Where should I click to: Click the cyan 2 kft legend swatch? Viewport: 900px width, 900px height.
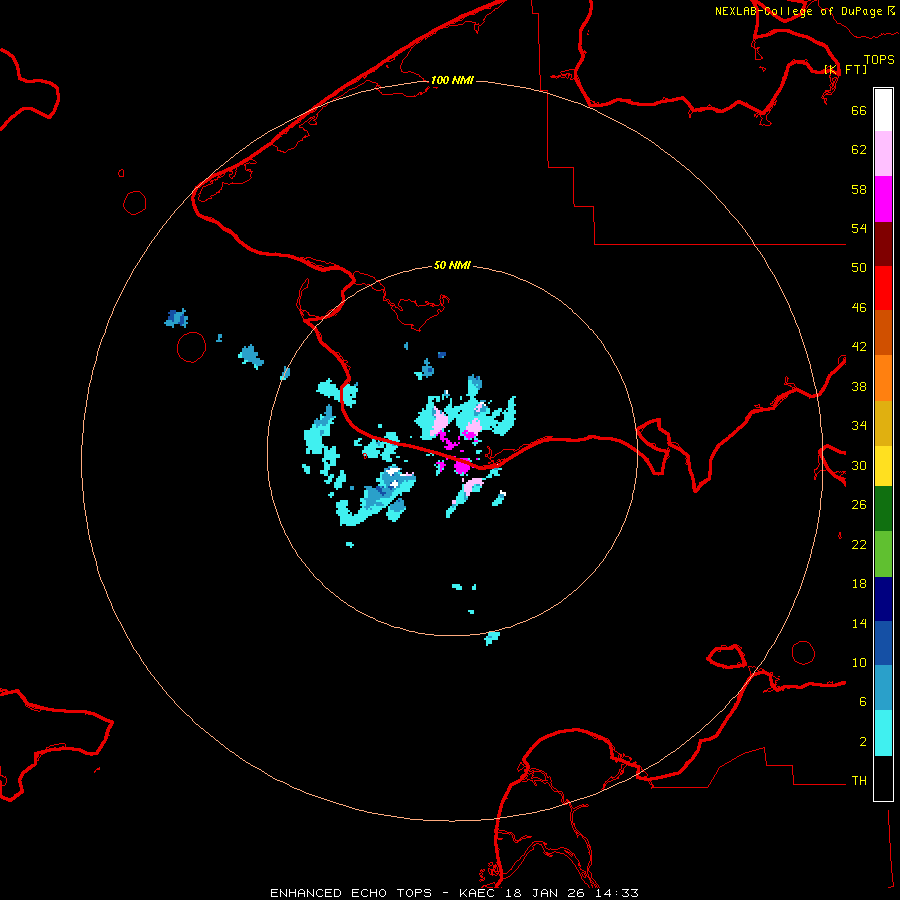click(883, 733)
